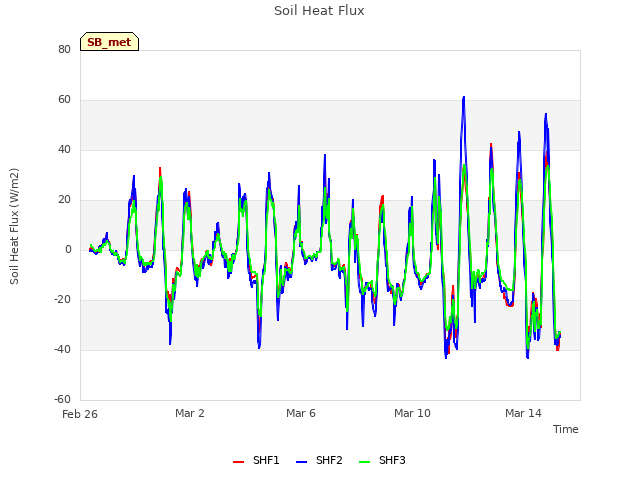Click the SB_met label box
This screenshot has height=480, width=640.
tap(109, 42)
